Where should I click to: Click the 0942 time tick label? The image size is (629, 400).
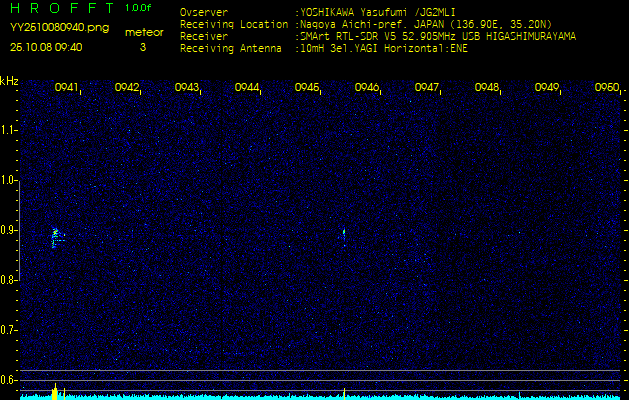pyautogui.click(x=126, y=87)
